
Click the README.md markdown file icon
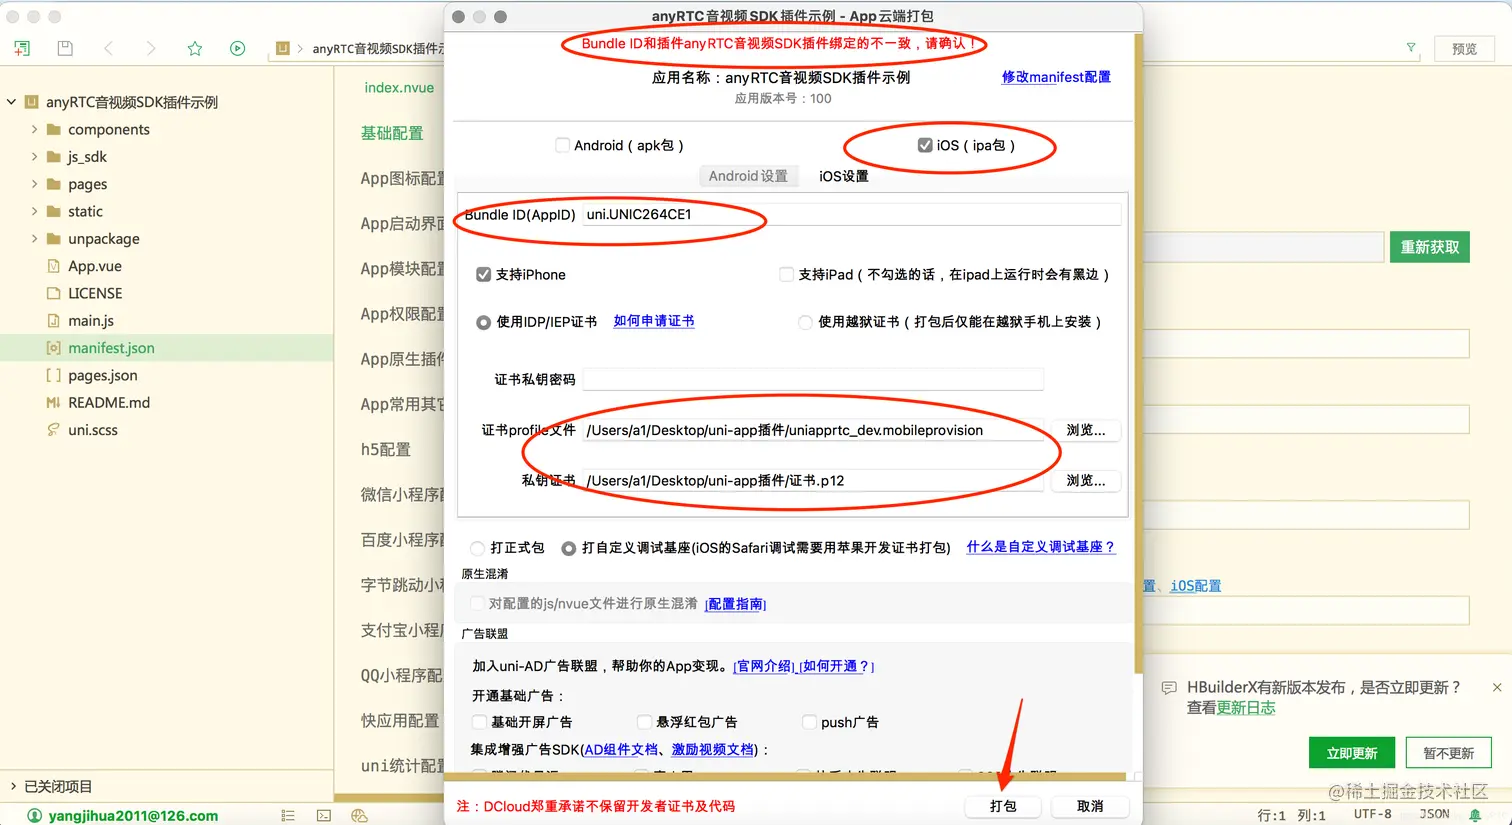click(54, 403)
